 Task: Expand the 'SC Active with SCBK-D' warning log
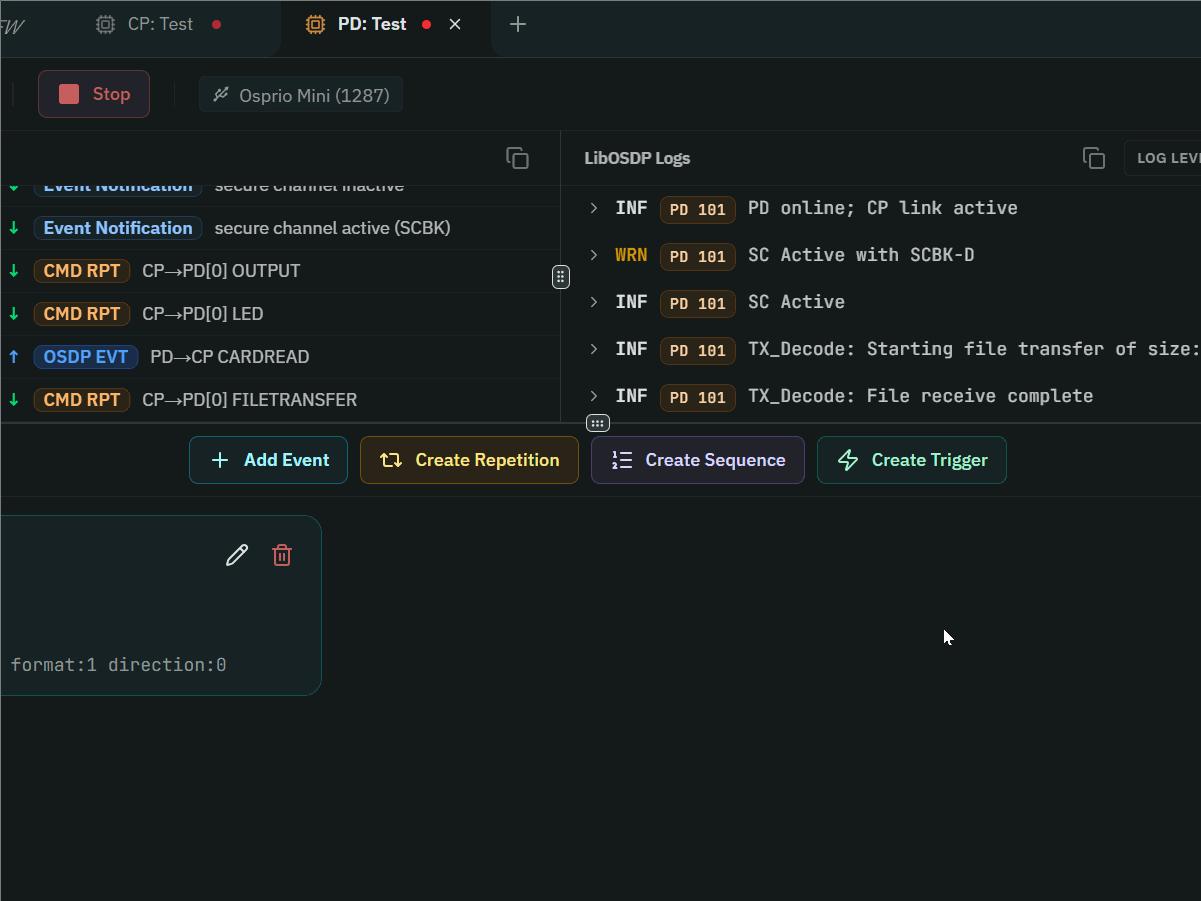click(x=593, y=255)
